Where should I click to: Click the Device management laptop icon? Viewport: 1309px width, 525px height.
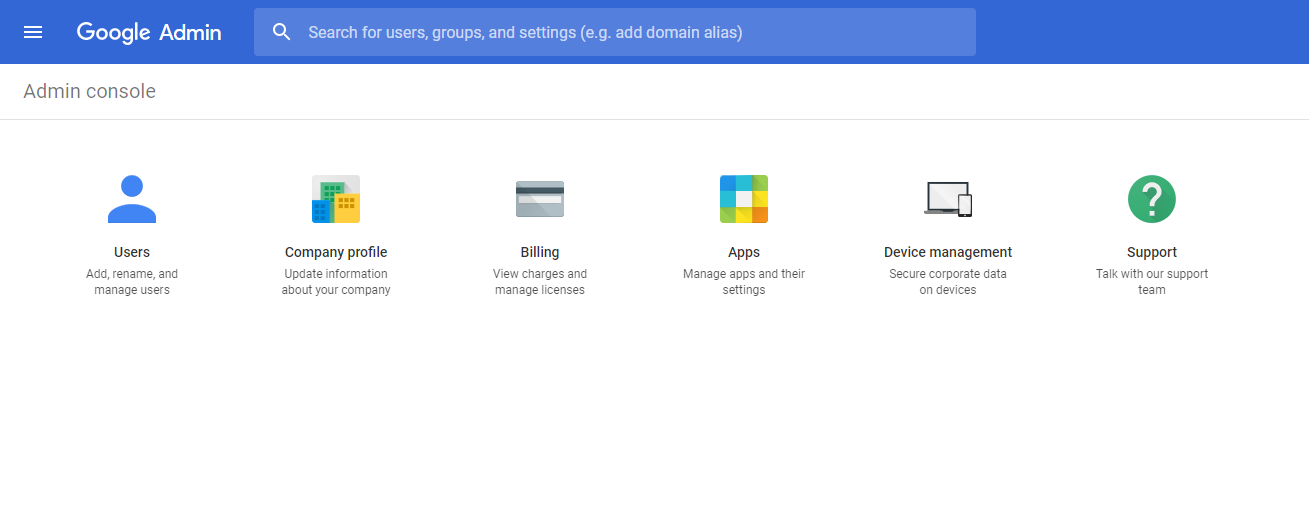948,199
